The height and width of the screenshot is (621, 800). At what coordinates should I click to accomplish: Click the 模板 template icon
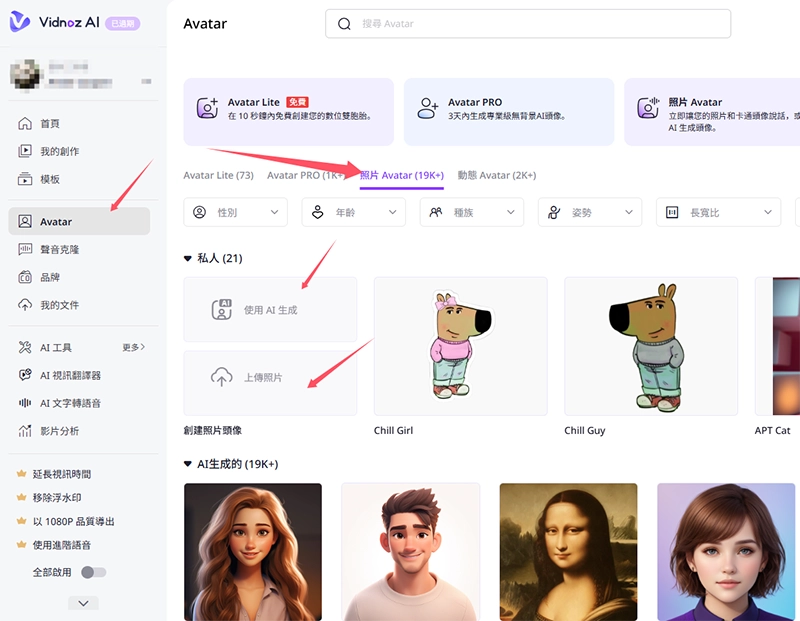coord(24,179)
